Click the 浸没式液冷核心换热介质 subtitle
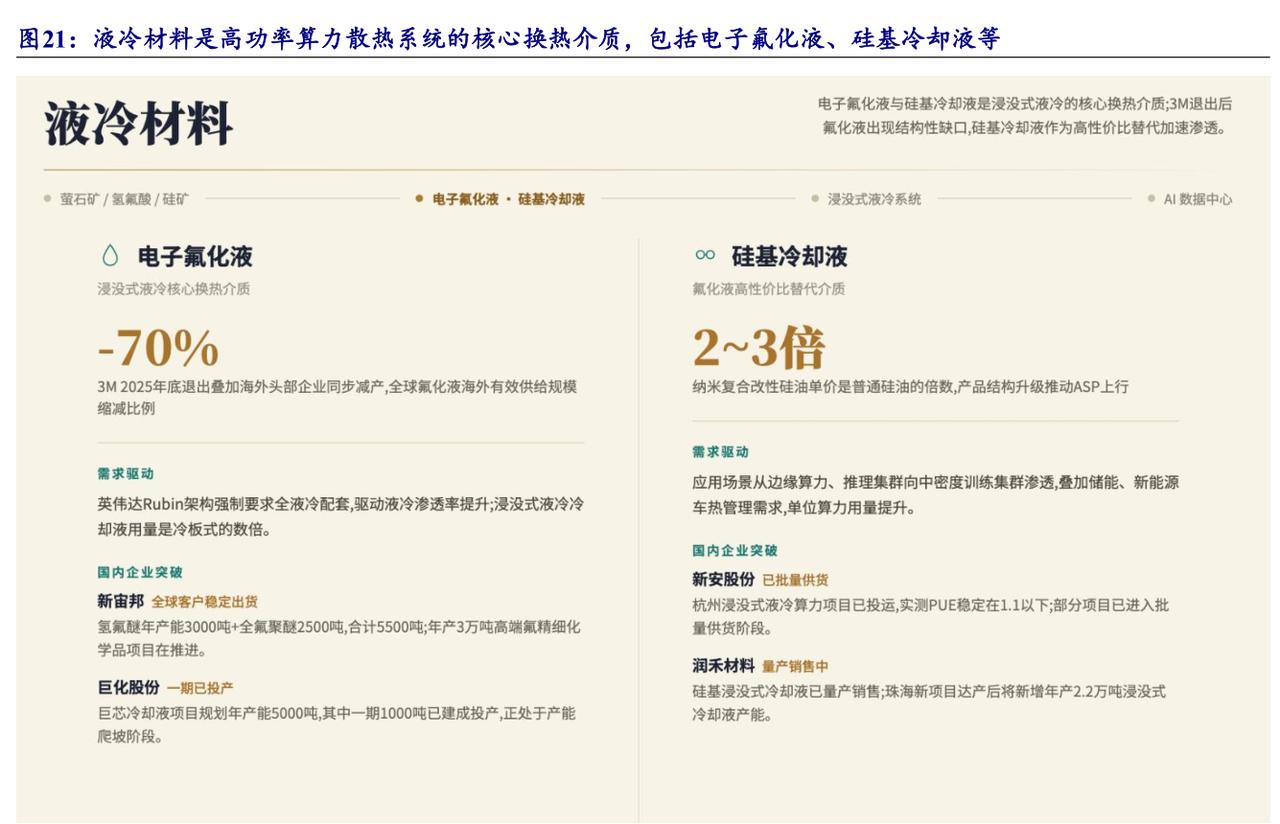1280x824 pixels. click(174, 289)
